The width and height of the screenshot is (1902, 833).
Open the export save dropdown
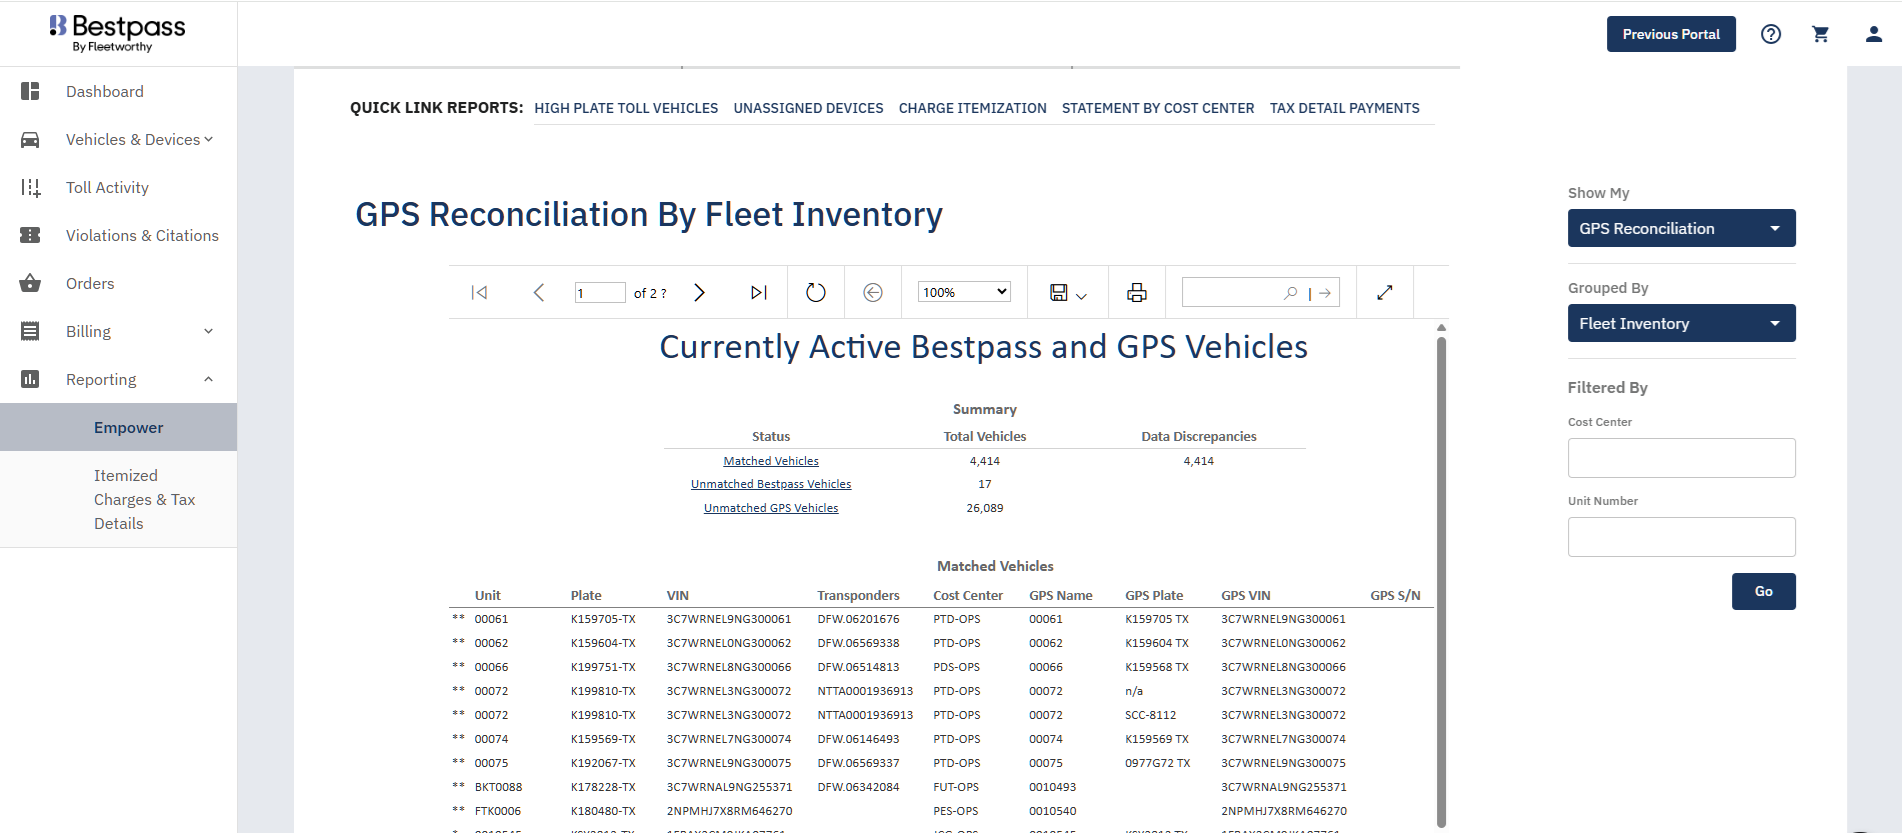pos(1068,293)
